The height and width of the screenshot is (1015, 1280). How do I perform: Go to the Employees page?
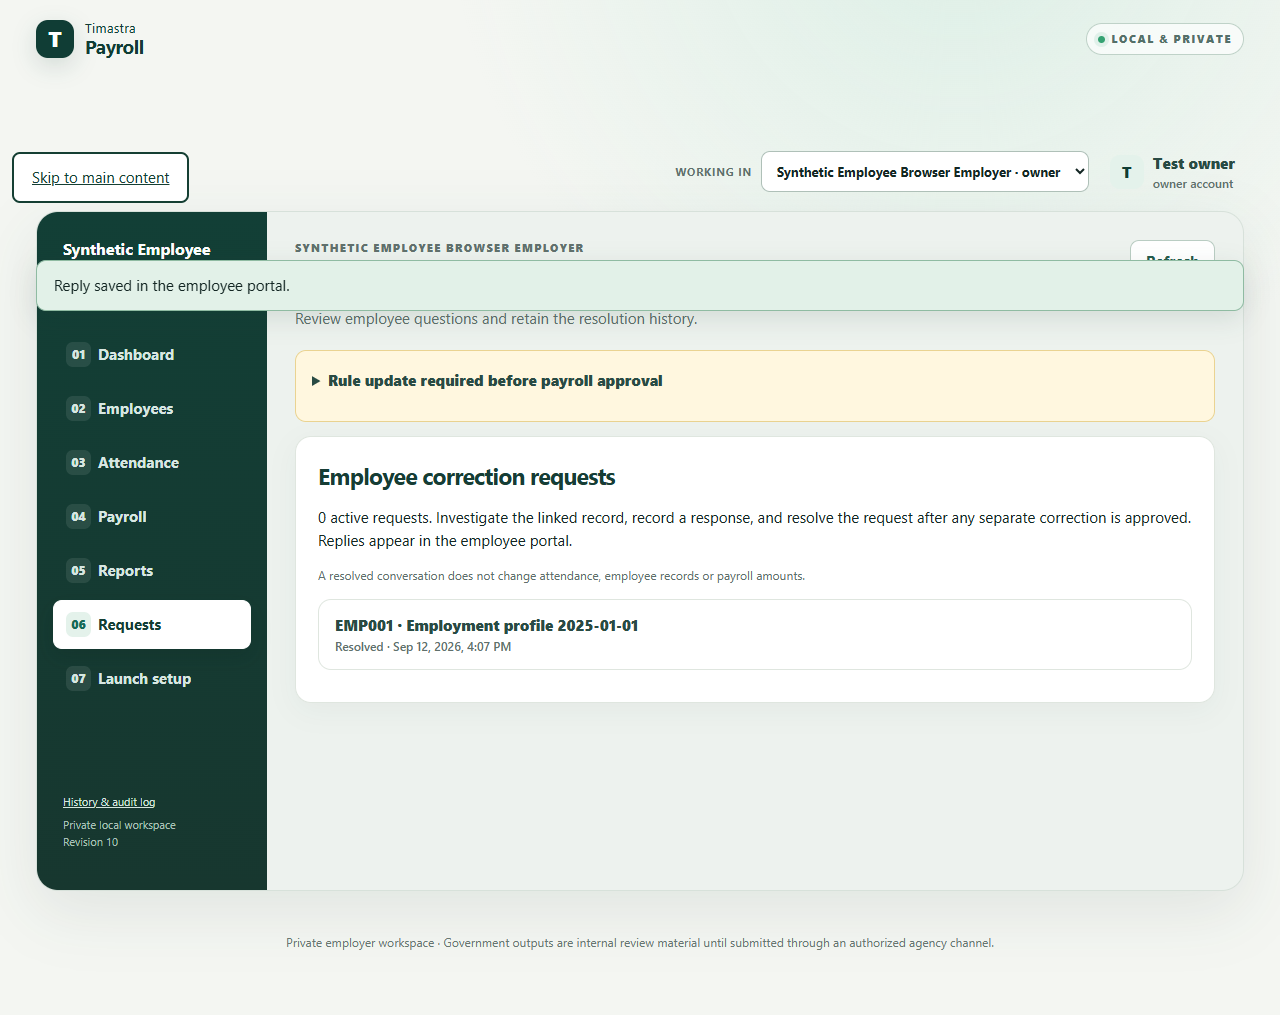point(152,409)
